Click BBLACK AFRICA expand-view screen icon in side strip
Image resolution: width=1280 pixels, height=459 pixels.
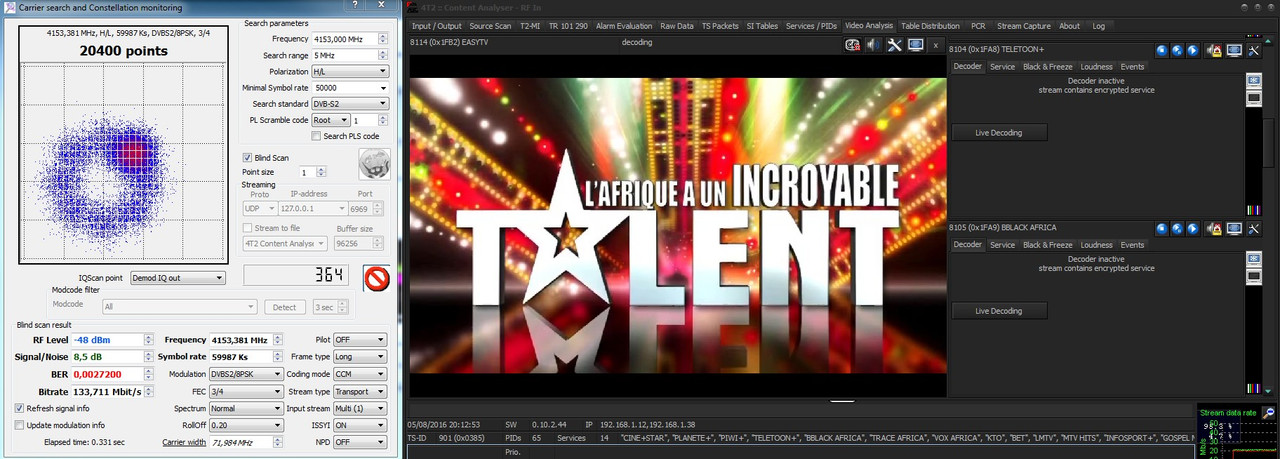click(x=1254, y=258)
